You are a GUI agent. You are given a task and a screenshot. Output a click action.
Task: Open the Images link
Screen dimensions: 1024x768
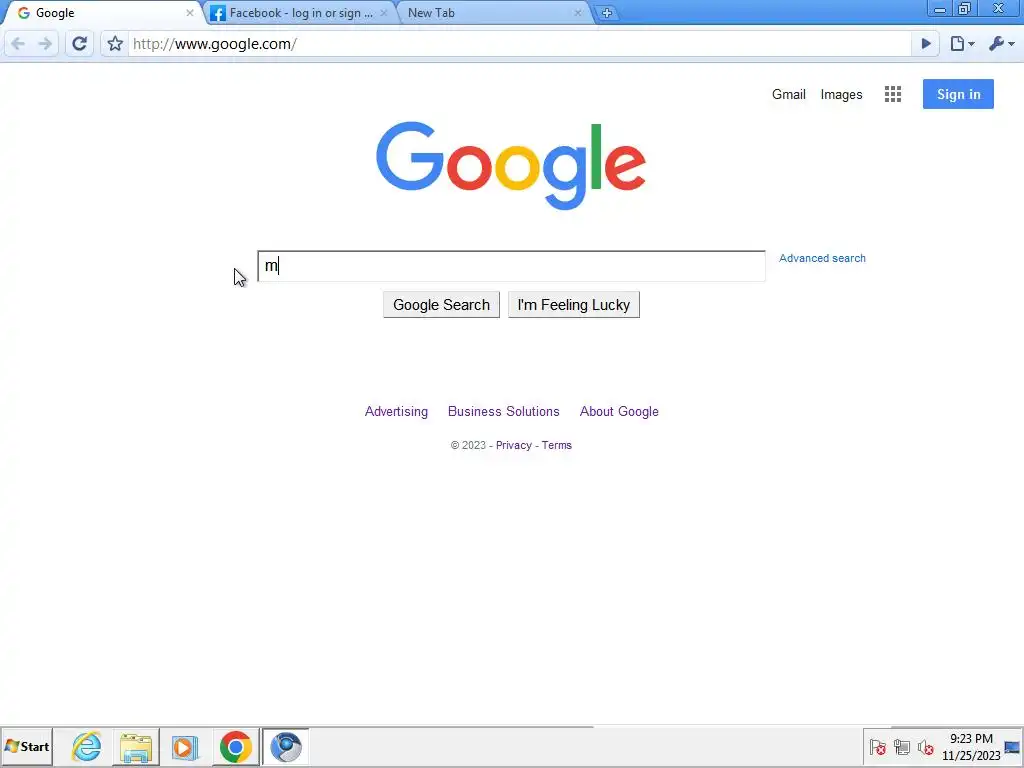(841, 95)
